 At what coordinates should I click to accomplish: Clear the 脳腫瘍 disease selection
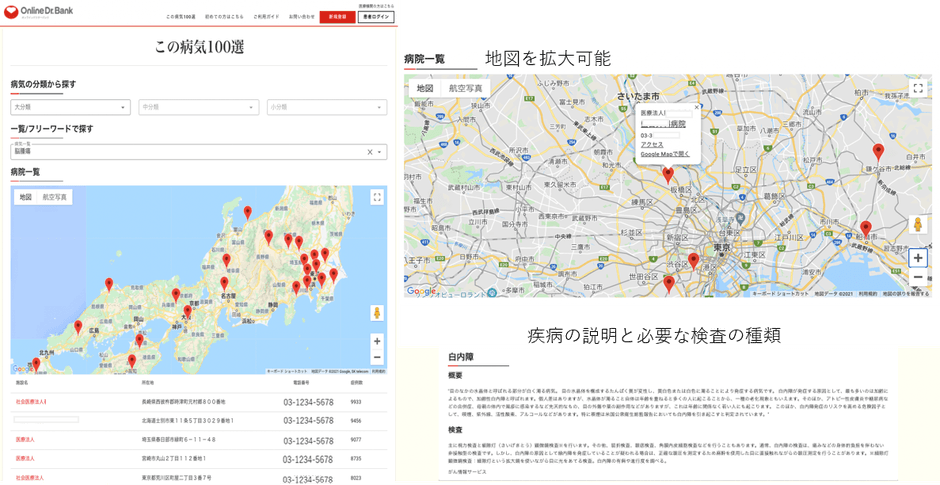[x=369, y=152]
